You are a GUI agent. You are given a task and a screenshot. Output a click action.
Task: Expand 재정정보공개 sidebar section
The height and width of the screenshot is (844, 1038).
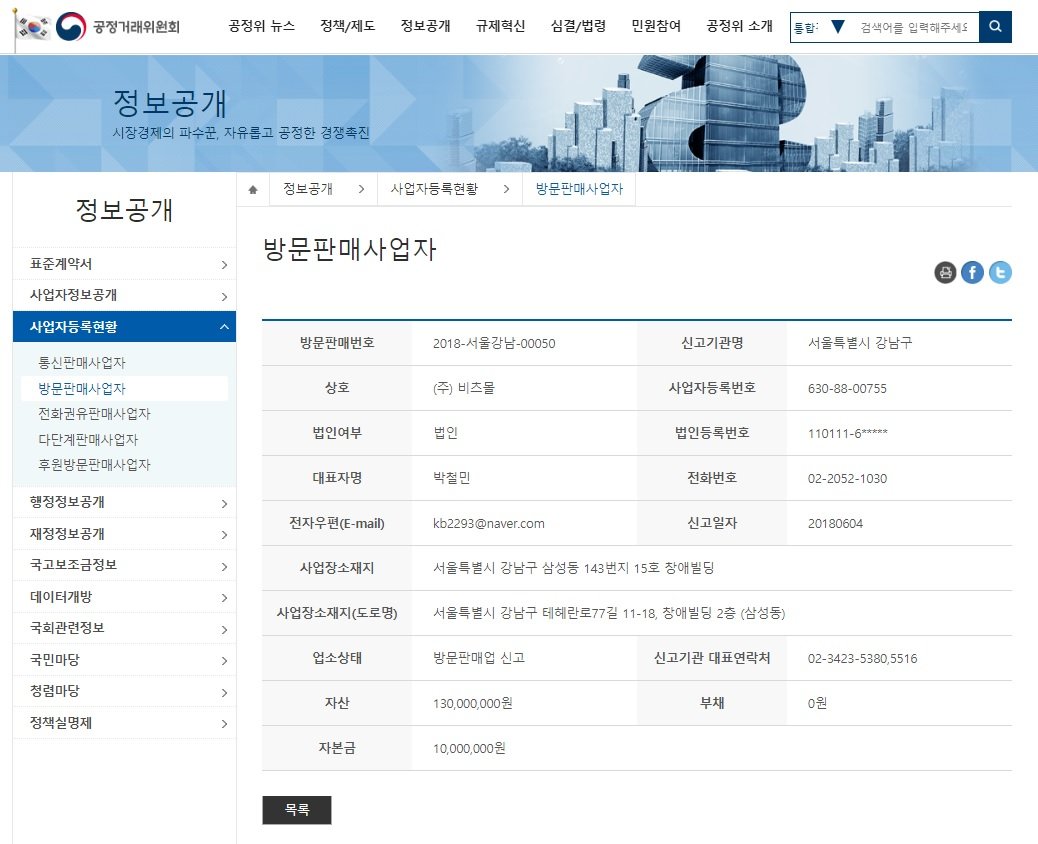(x=124, y=534)
